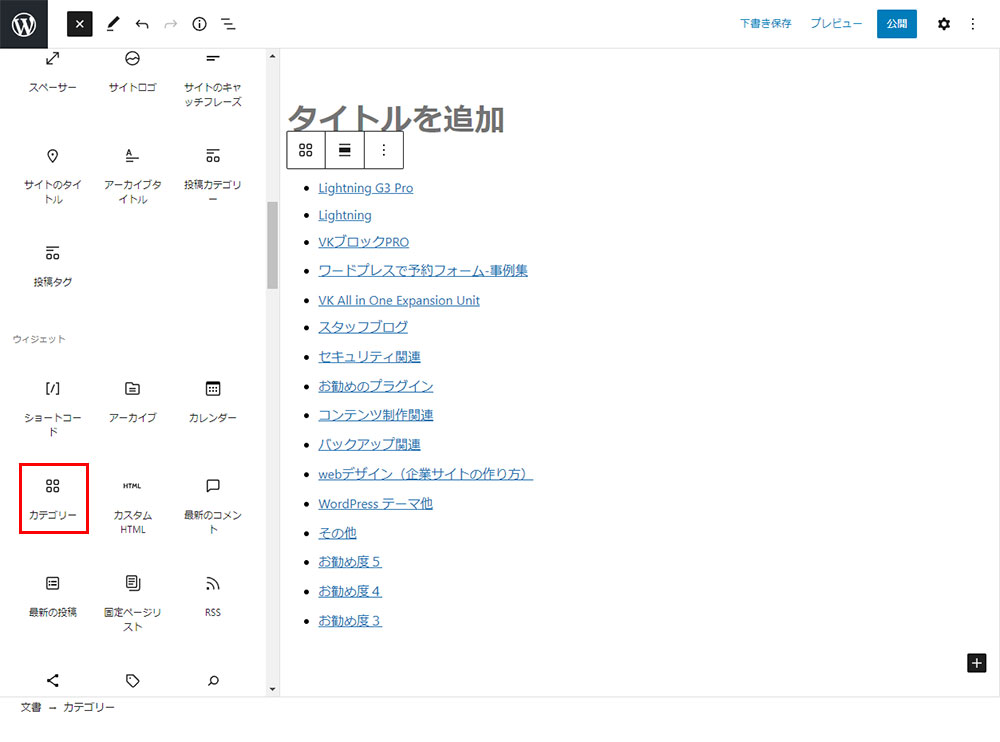Toggle the settings gear sidebar
The image size is (1000, 742).
(943, 24)
